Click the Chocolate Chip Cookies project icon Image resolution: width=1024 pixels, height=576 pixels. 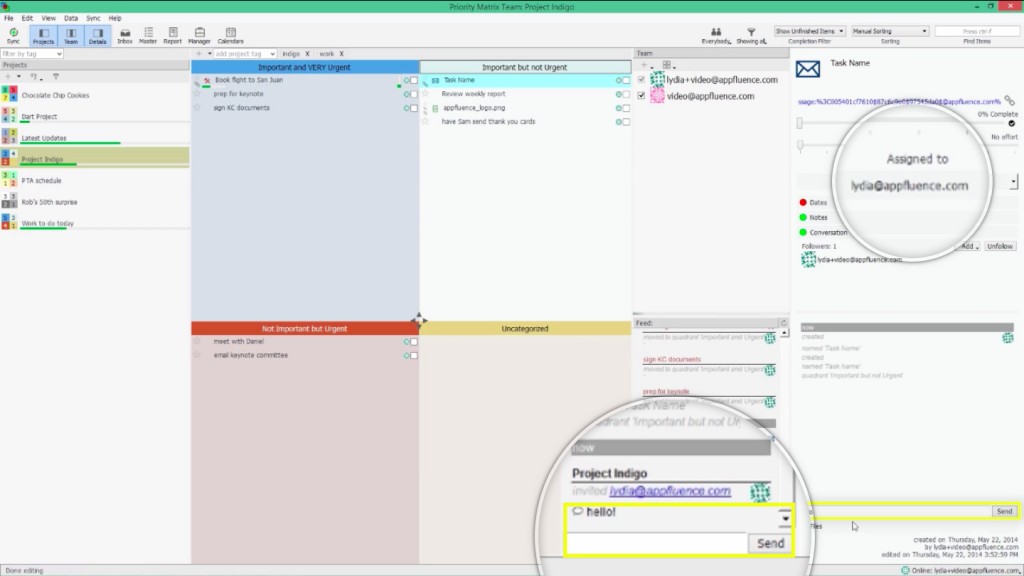click(x=9, y=94)
